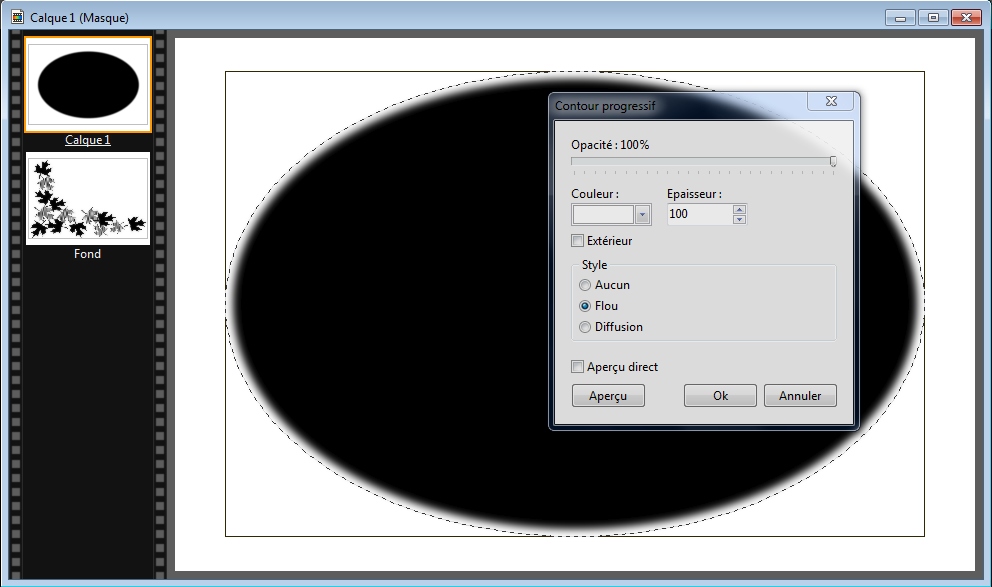Image resolution: width=992 pixels, height=587 pixels.
Task: Click the Couleur color swatch
Action: 603,215
